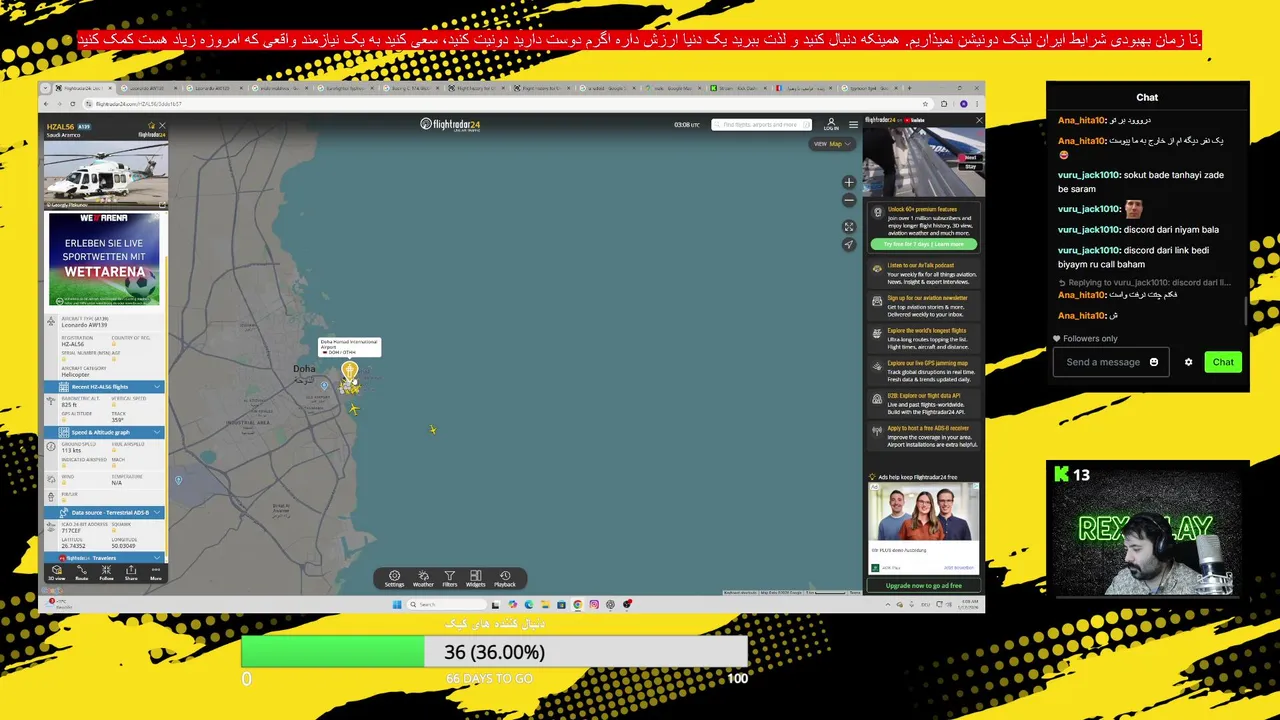The height and width of the screenshot is (720, 1280).
Task: Center map on my location
Action: 849,244
